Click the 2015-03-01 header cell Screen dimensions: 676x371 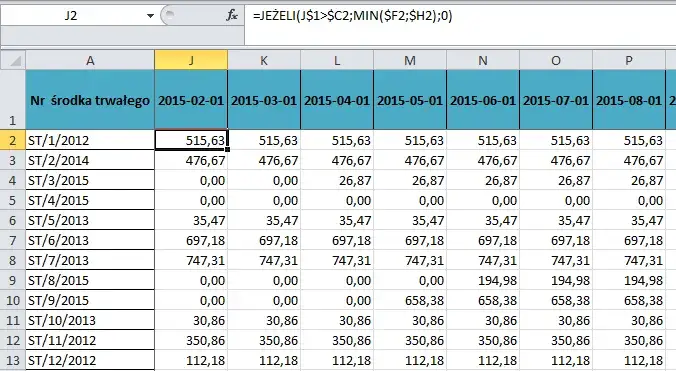(x=264, y=100)
